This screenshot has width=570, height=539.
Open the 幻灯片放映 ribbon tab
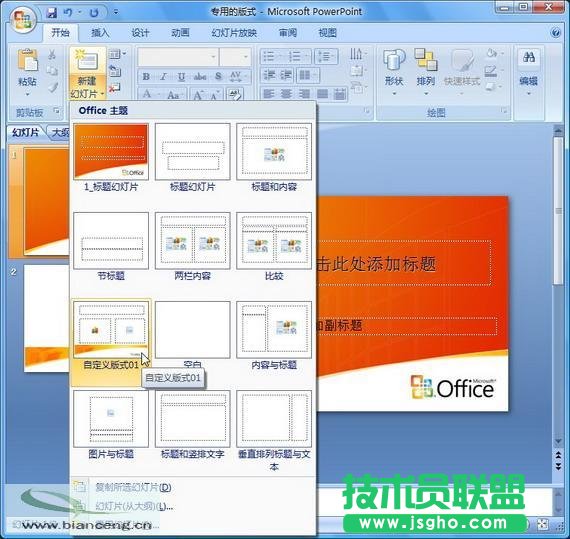pyautogui.click(x=234, y=33)
